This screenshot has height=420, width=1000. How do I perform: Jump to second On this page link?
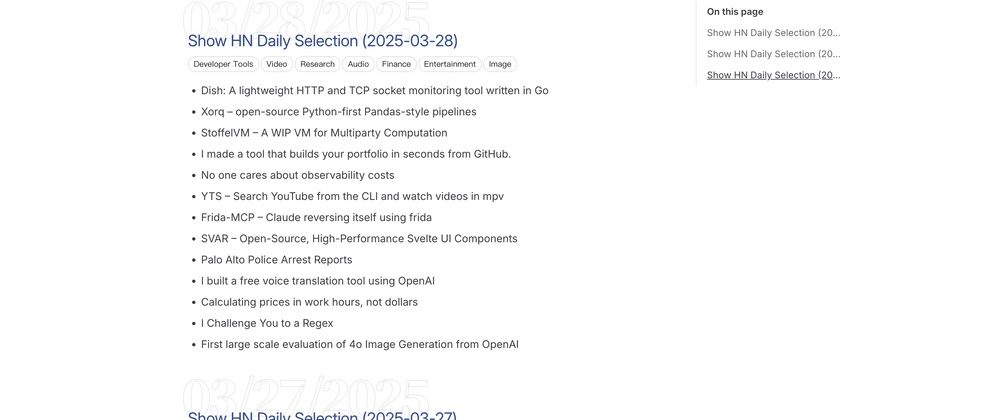click(x=774, y=54)
